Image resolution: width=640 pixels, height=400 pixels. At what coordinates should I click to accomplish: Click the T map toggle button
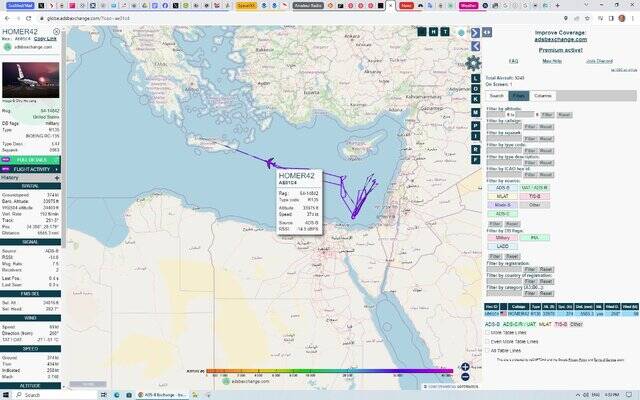pos(445,32)
